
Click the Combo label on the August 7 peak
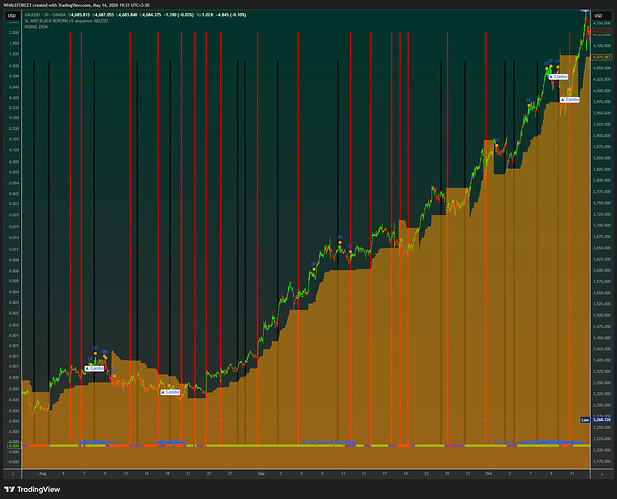click(94, 369)
